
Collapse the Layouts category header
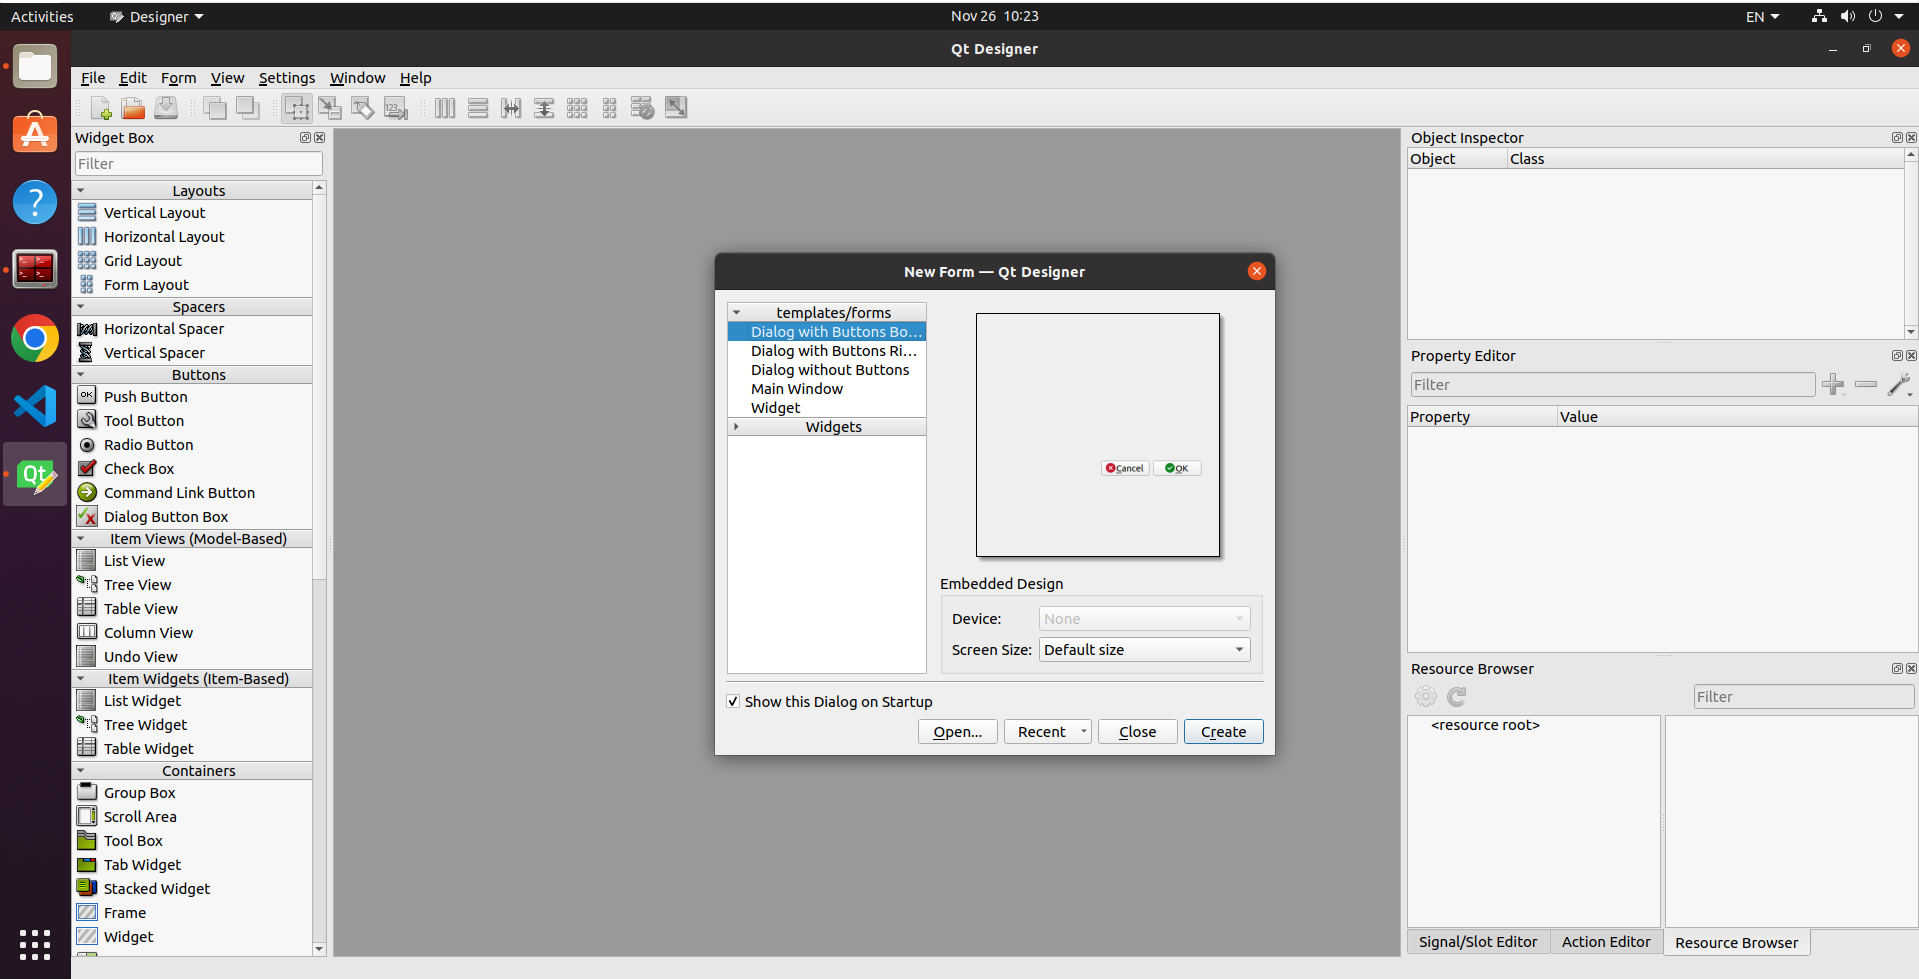pos(192,191)
